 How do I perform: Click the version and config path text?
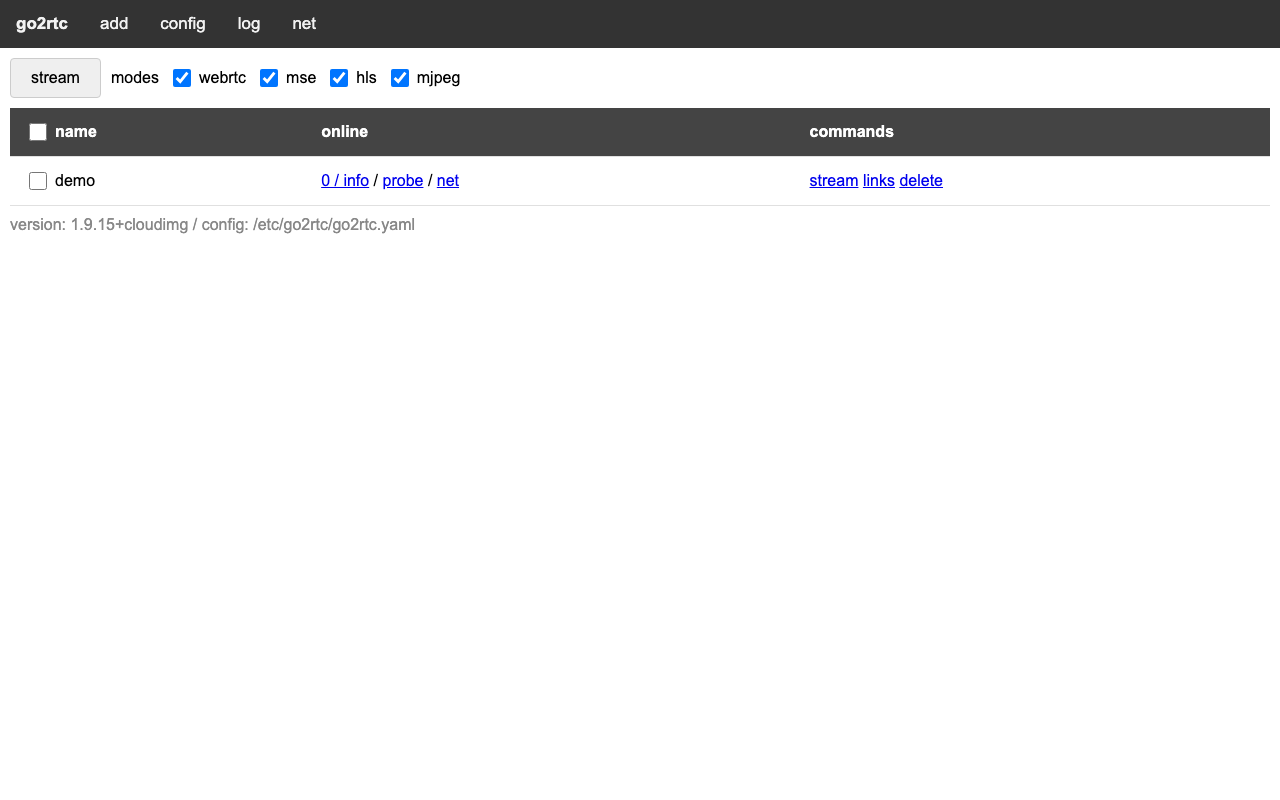click(x=212, y=225)
